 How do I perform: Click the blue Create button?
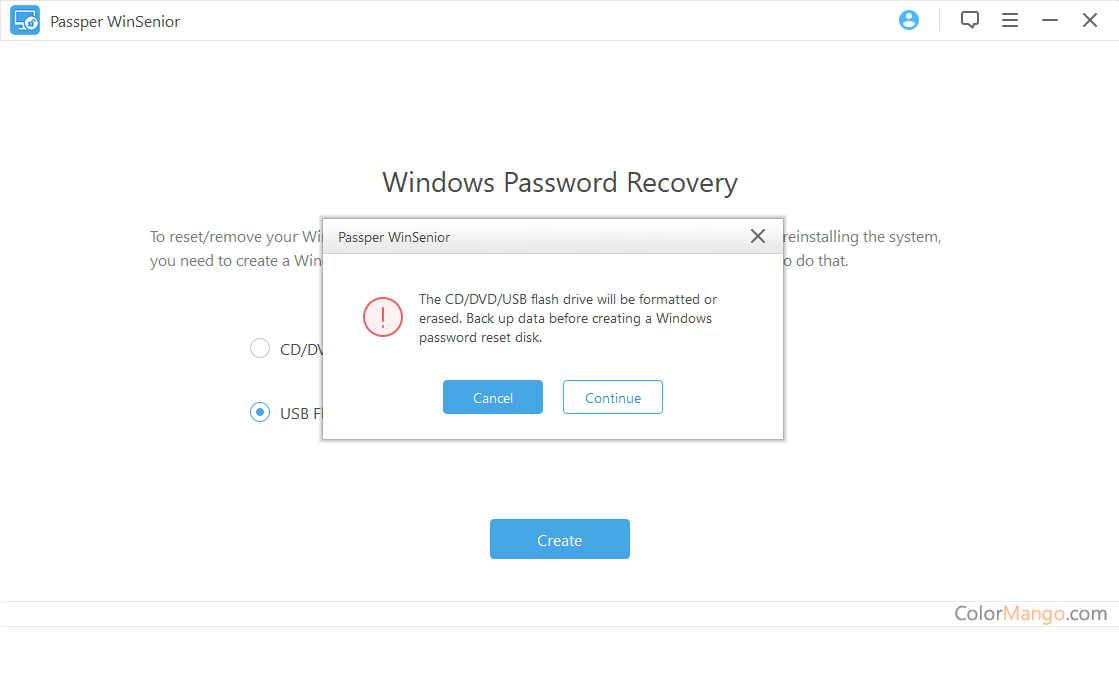(559, 539)
